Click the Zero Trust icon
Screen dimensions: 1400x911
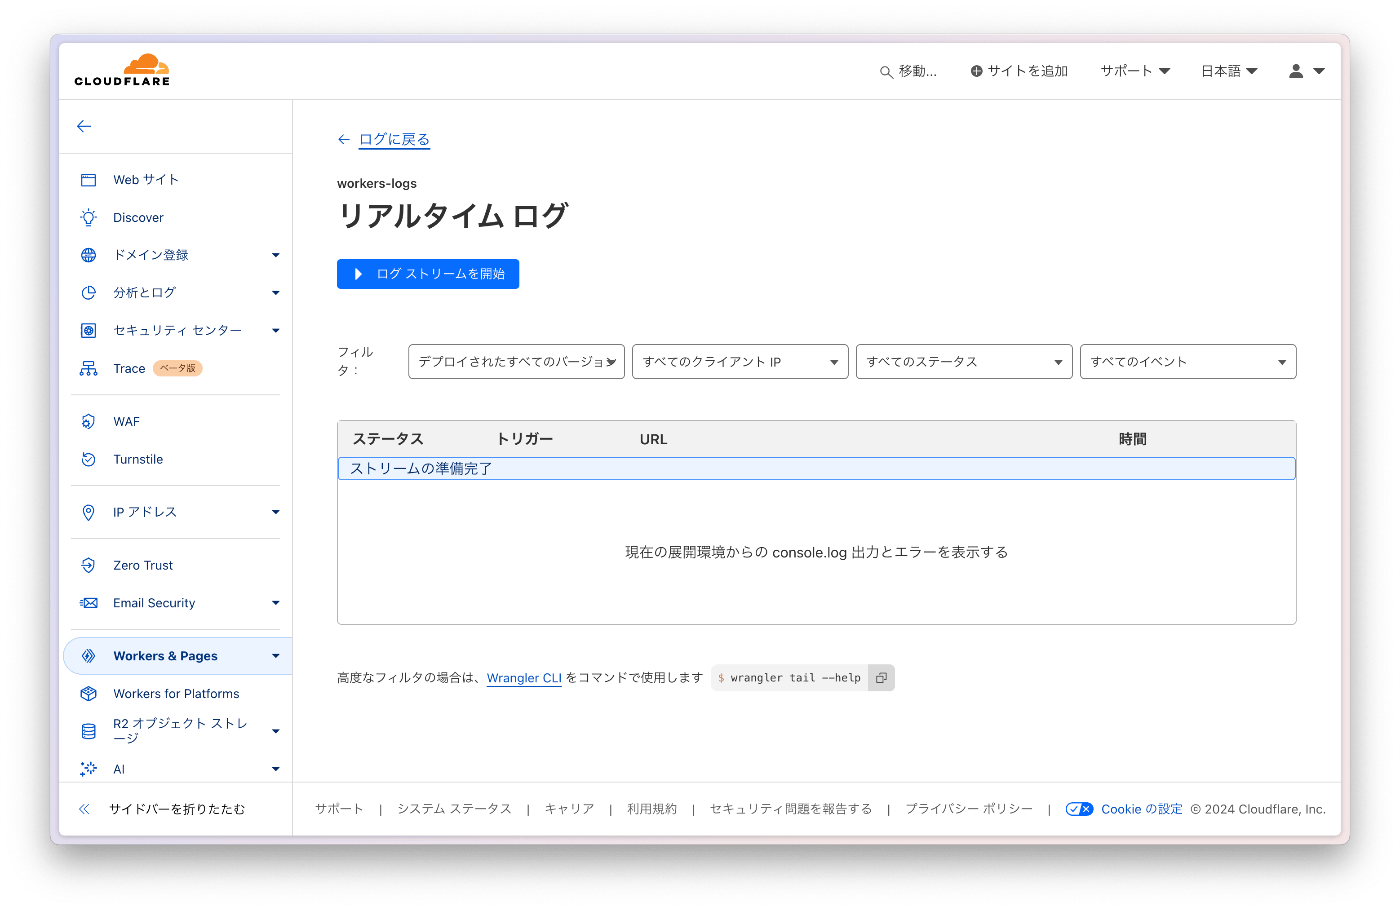click(x=88, y=565)
